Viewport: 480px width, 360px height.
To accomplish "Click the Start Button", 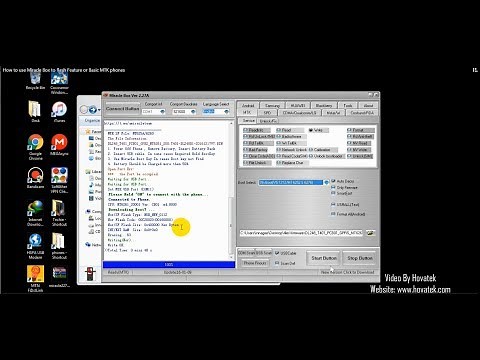I will 324,258.
